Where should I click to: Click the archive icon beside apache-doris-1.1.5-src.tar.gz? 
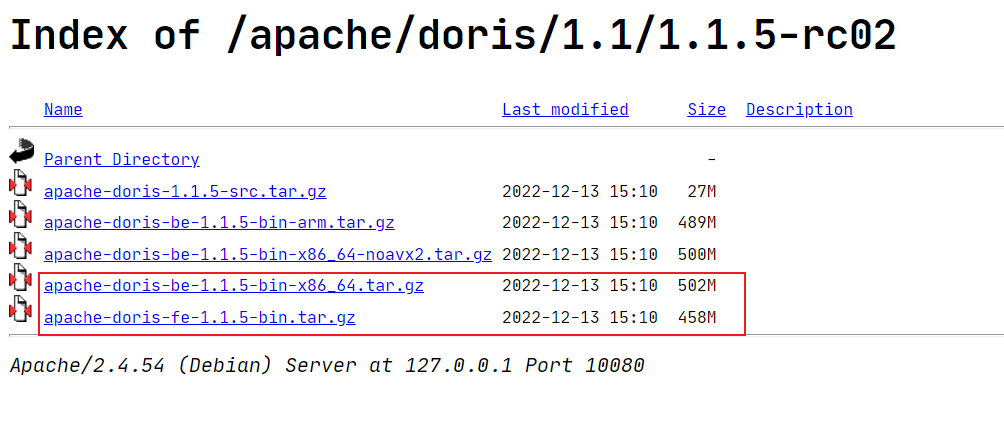click(21, 185)
